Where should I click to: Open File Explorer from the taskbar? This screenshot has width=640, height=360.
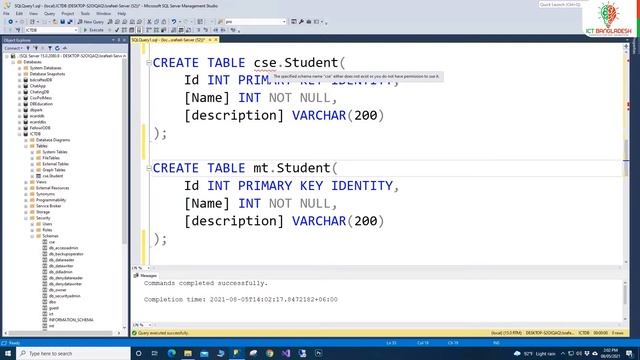point(188,353)
